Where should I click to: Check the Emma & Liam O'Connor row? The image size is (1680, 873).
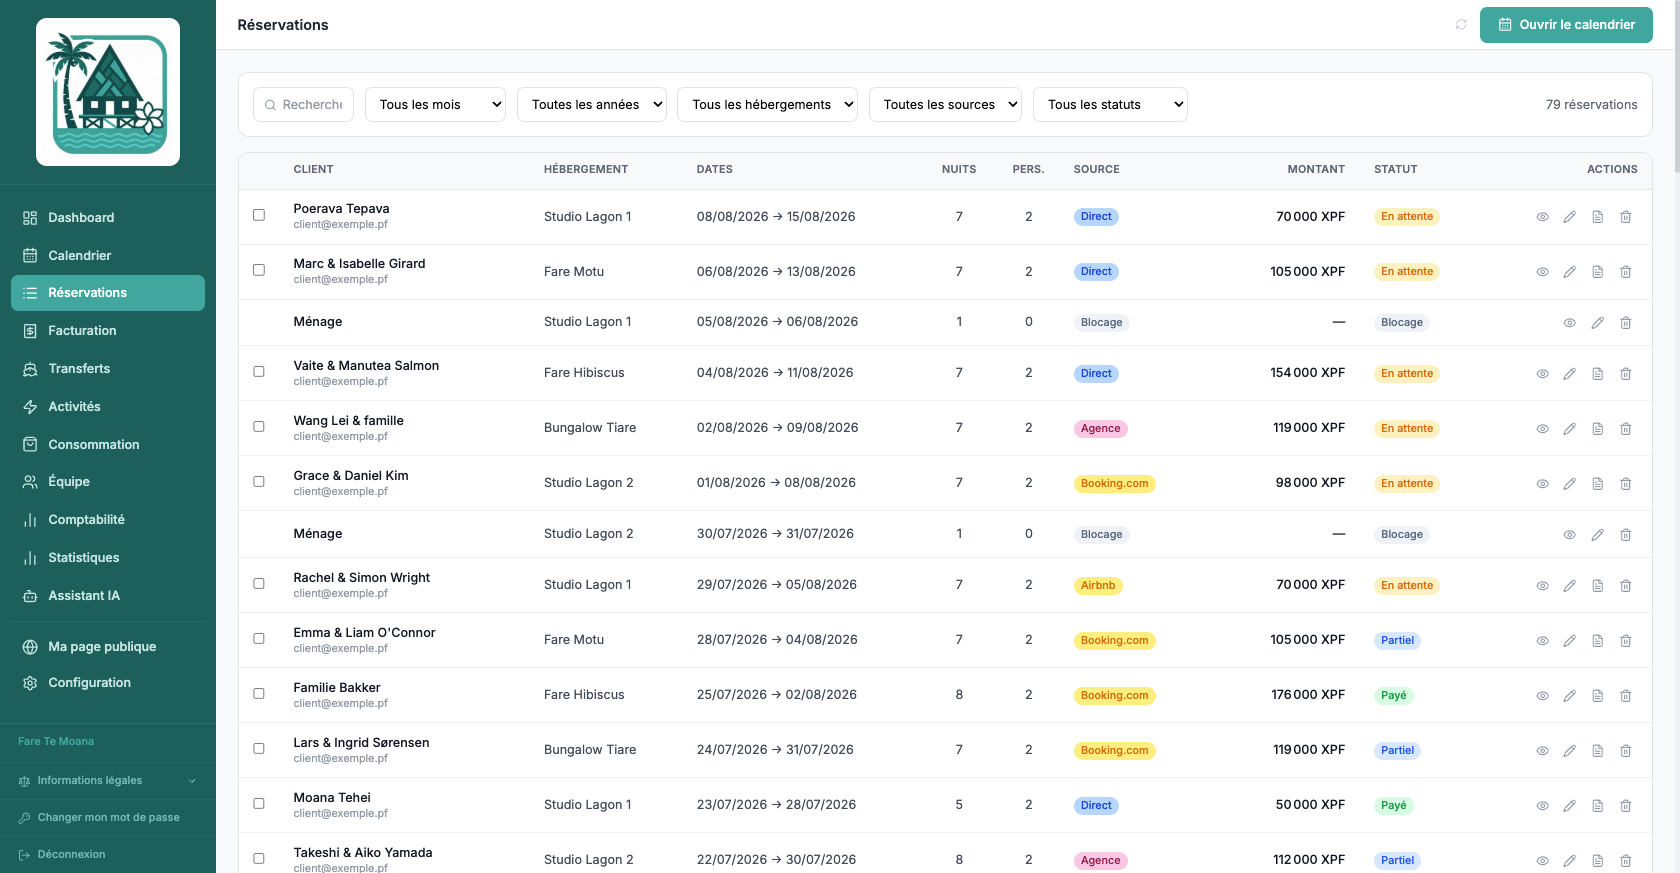point(259,638)
